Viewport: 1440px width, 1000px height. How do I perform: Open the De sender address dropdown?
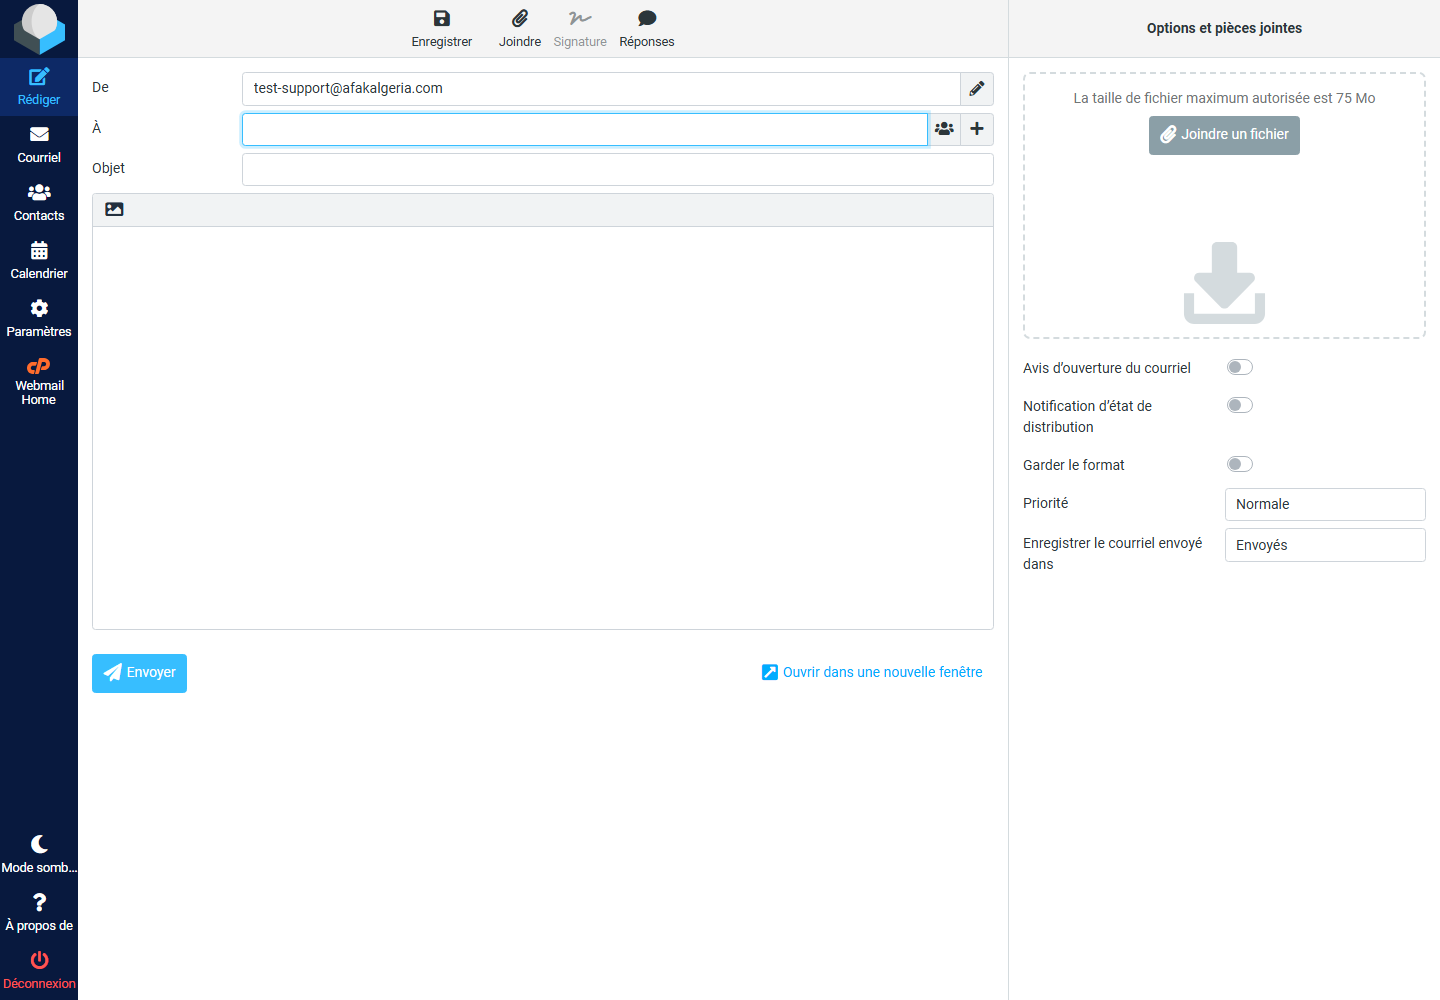tap(601, 89)
